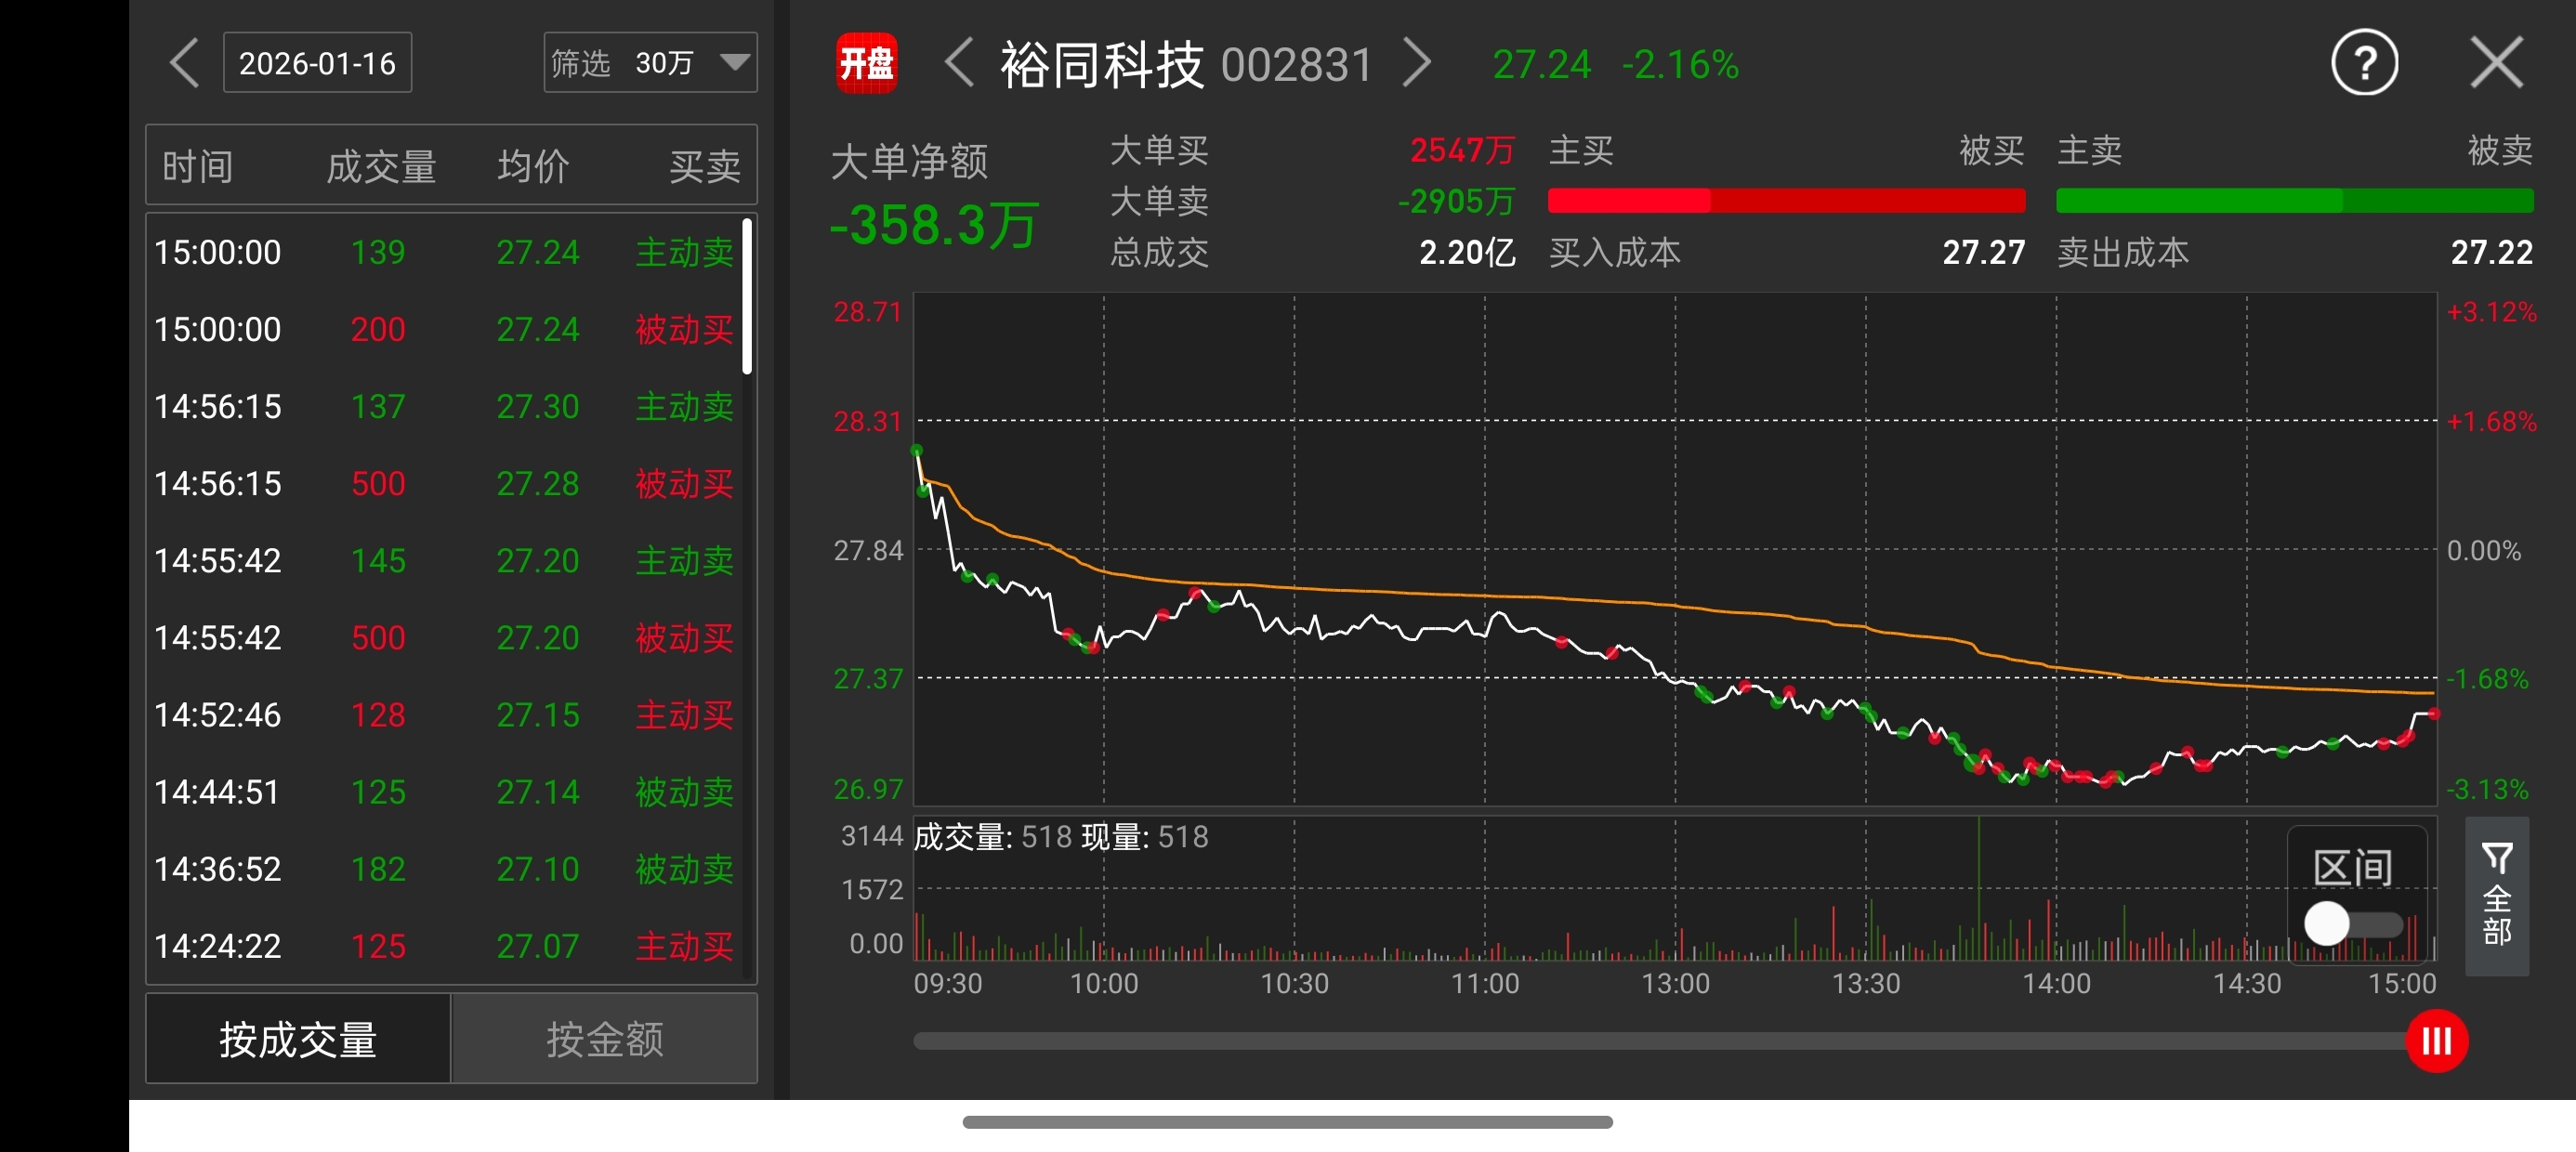Click the dropdown arrow beside 30万
Image resolution: width=2576 pixels, height=1152 pixels.
tap(735, 63)
